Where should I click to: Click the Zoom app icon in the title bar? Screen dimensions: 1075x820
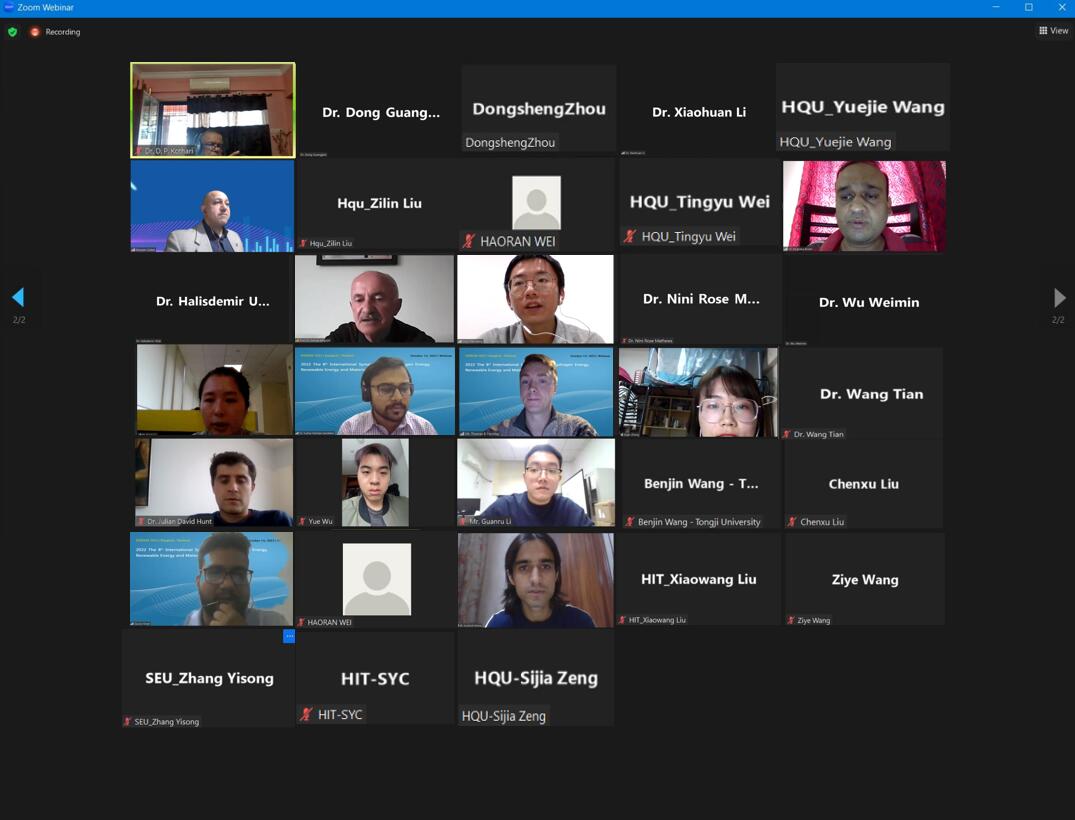click(9, 8)
